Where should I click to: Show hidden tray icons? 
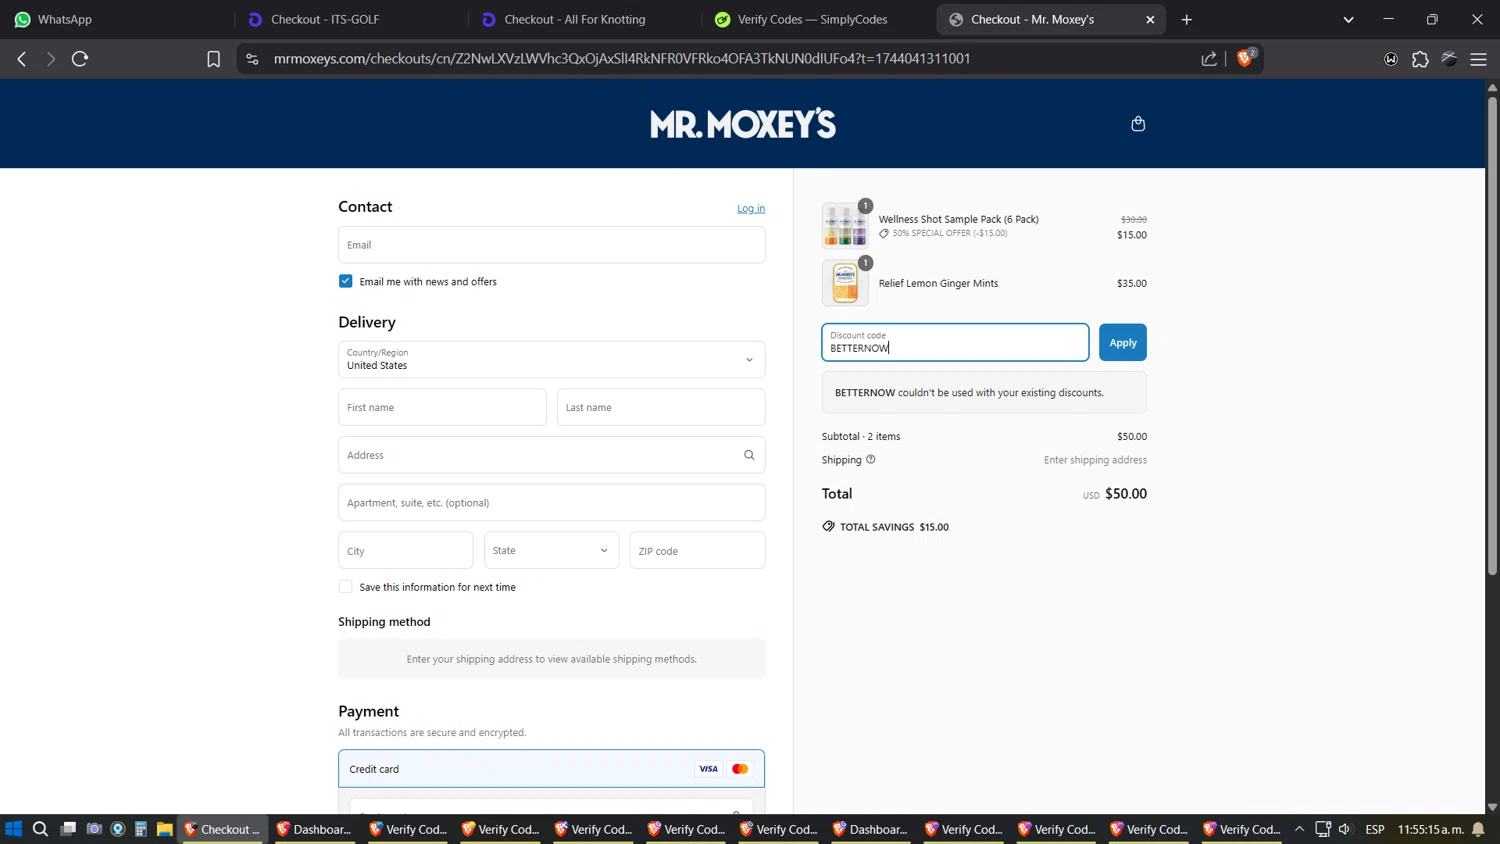[1299, 829]
